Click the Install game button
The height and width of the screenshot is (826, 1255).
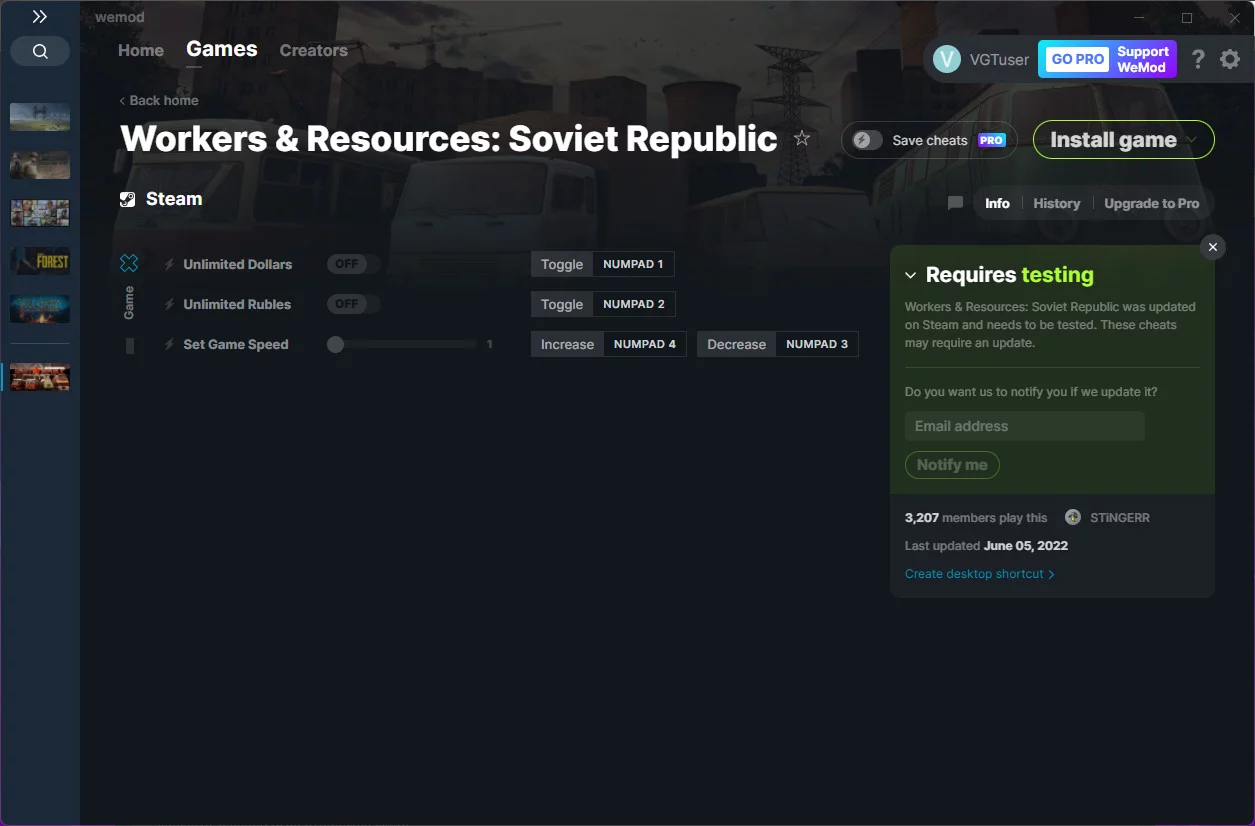1124,140
